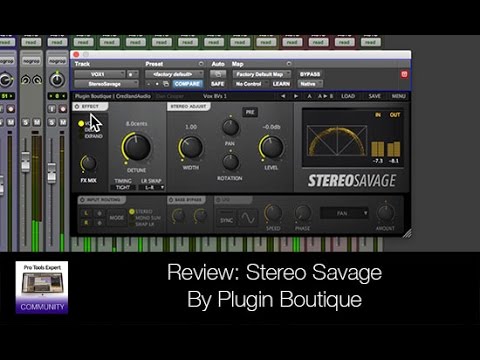The height and width of the screenshot is (360, 480).
Task: Click the waveform shape icon in the LFO section
Action: pyautogui.click(x=248, y=218)
